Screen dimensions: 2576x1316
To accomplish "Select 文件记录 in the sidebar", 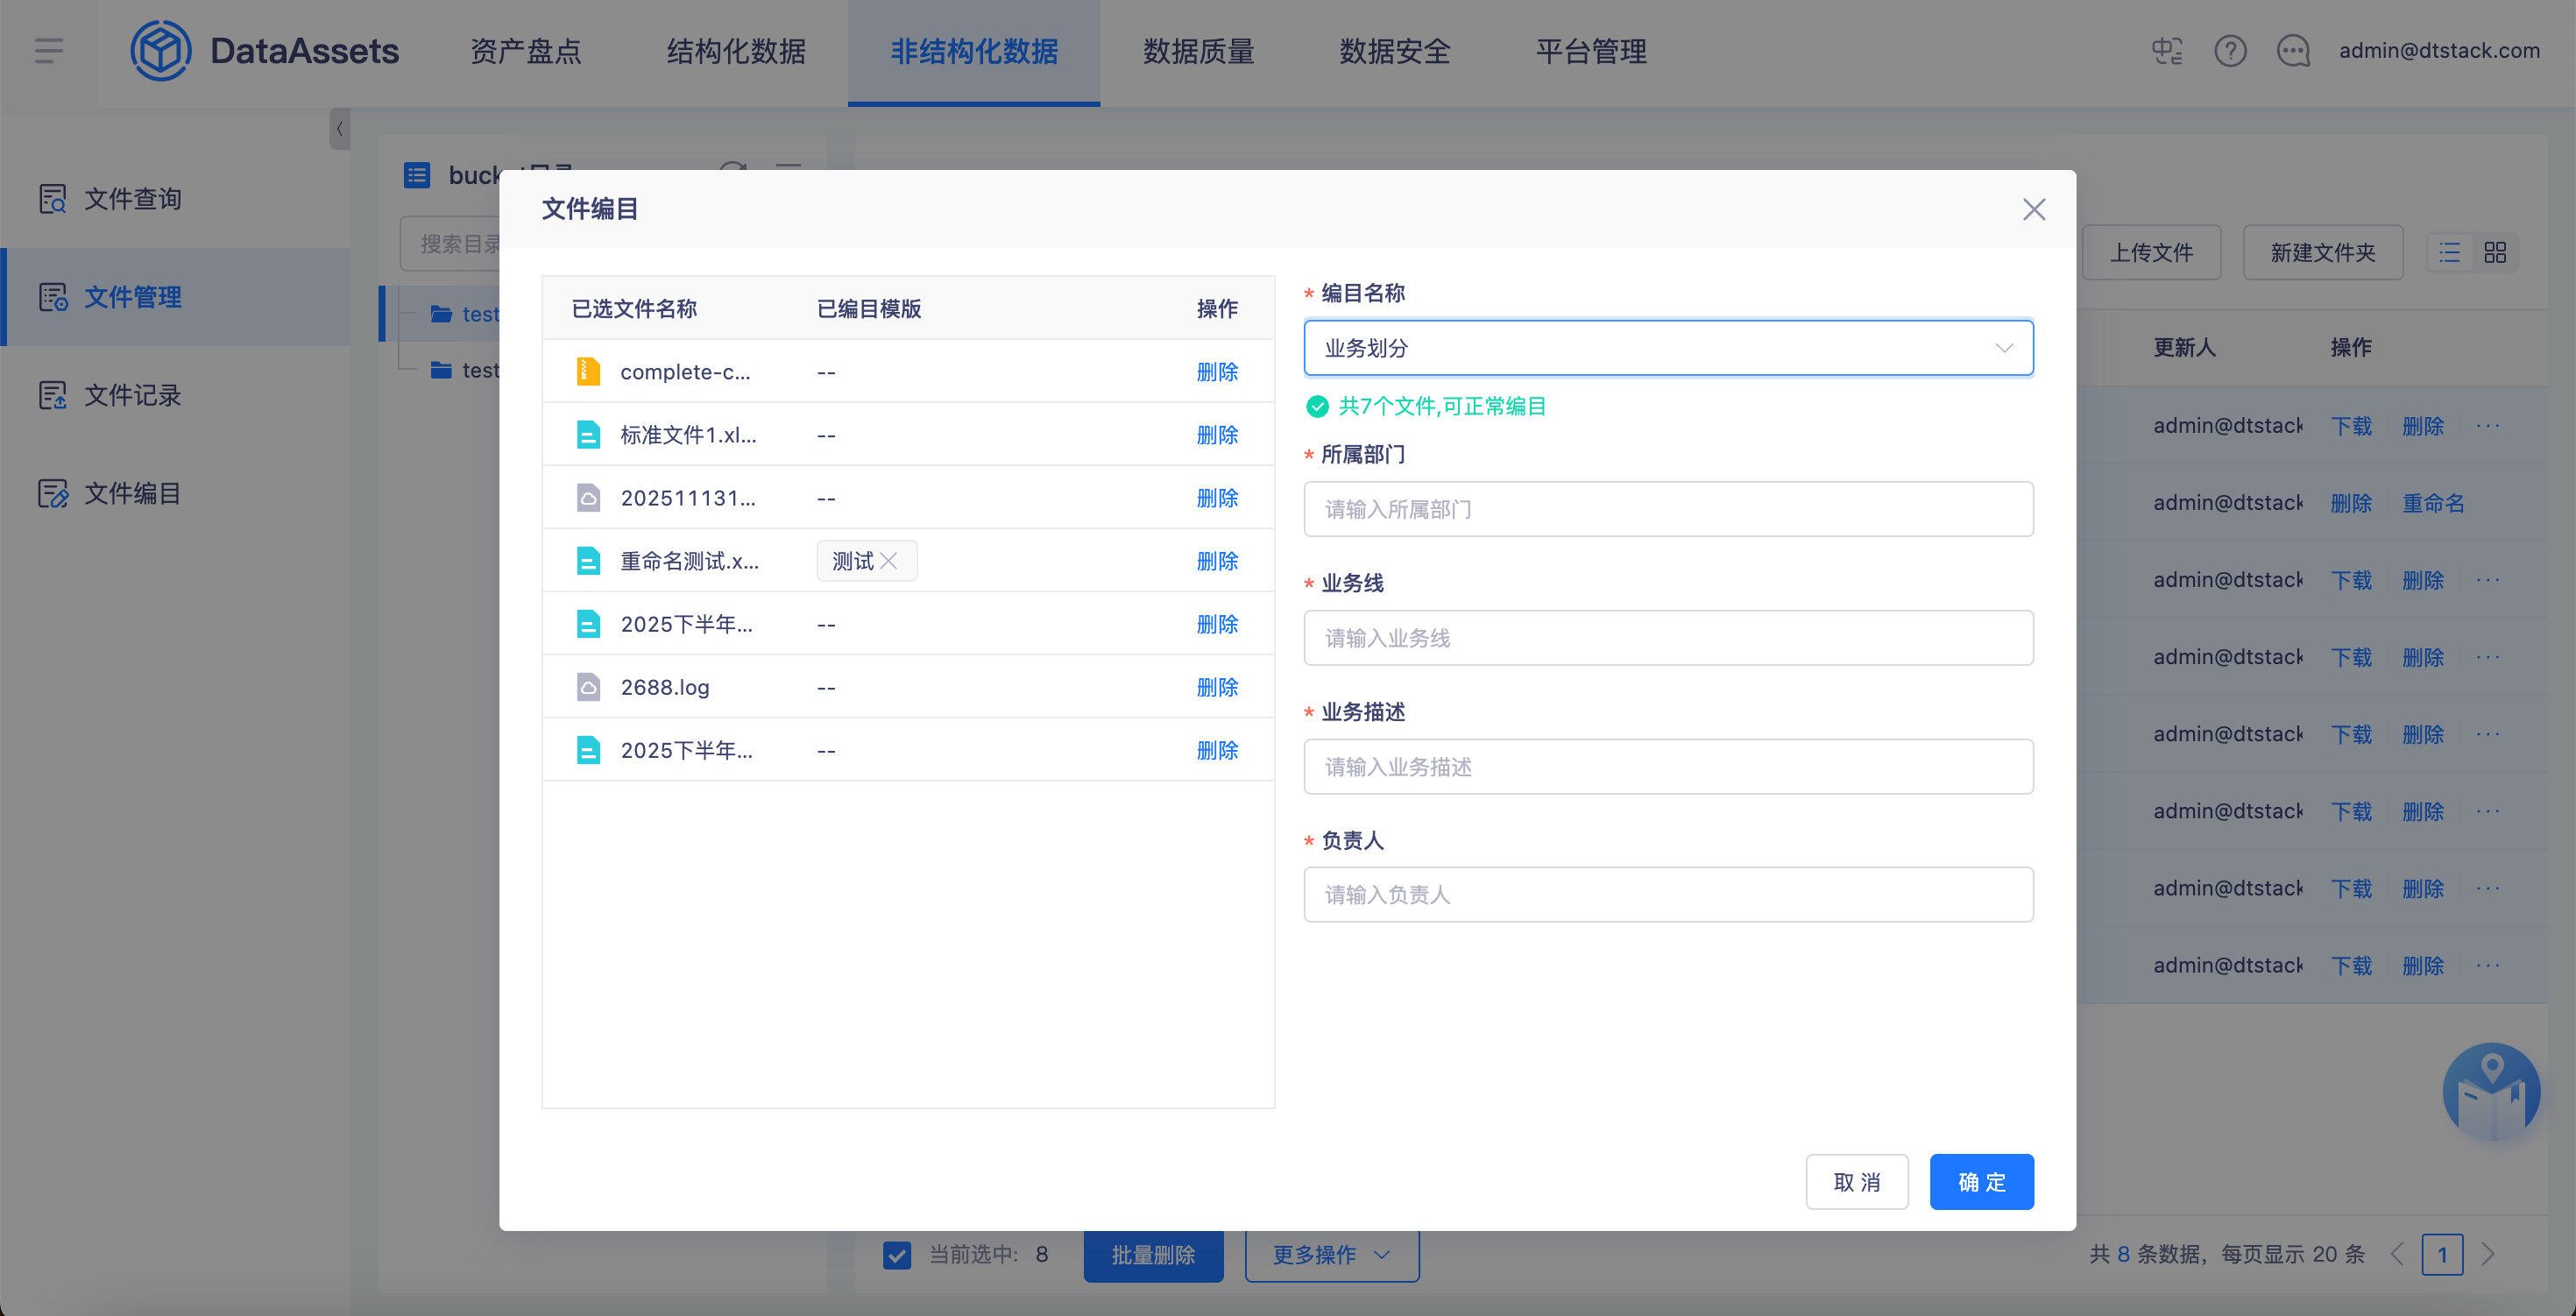I will 132,395.
